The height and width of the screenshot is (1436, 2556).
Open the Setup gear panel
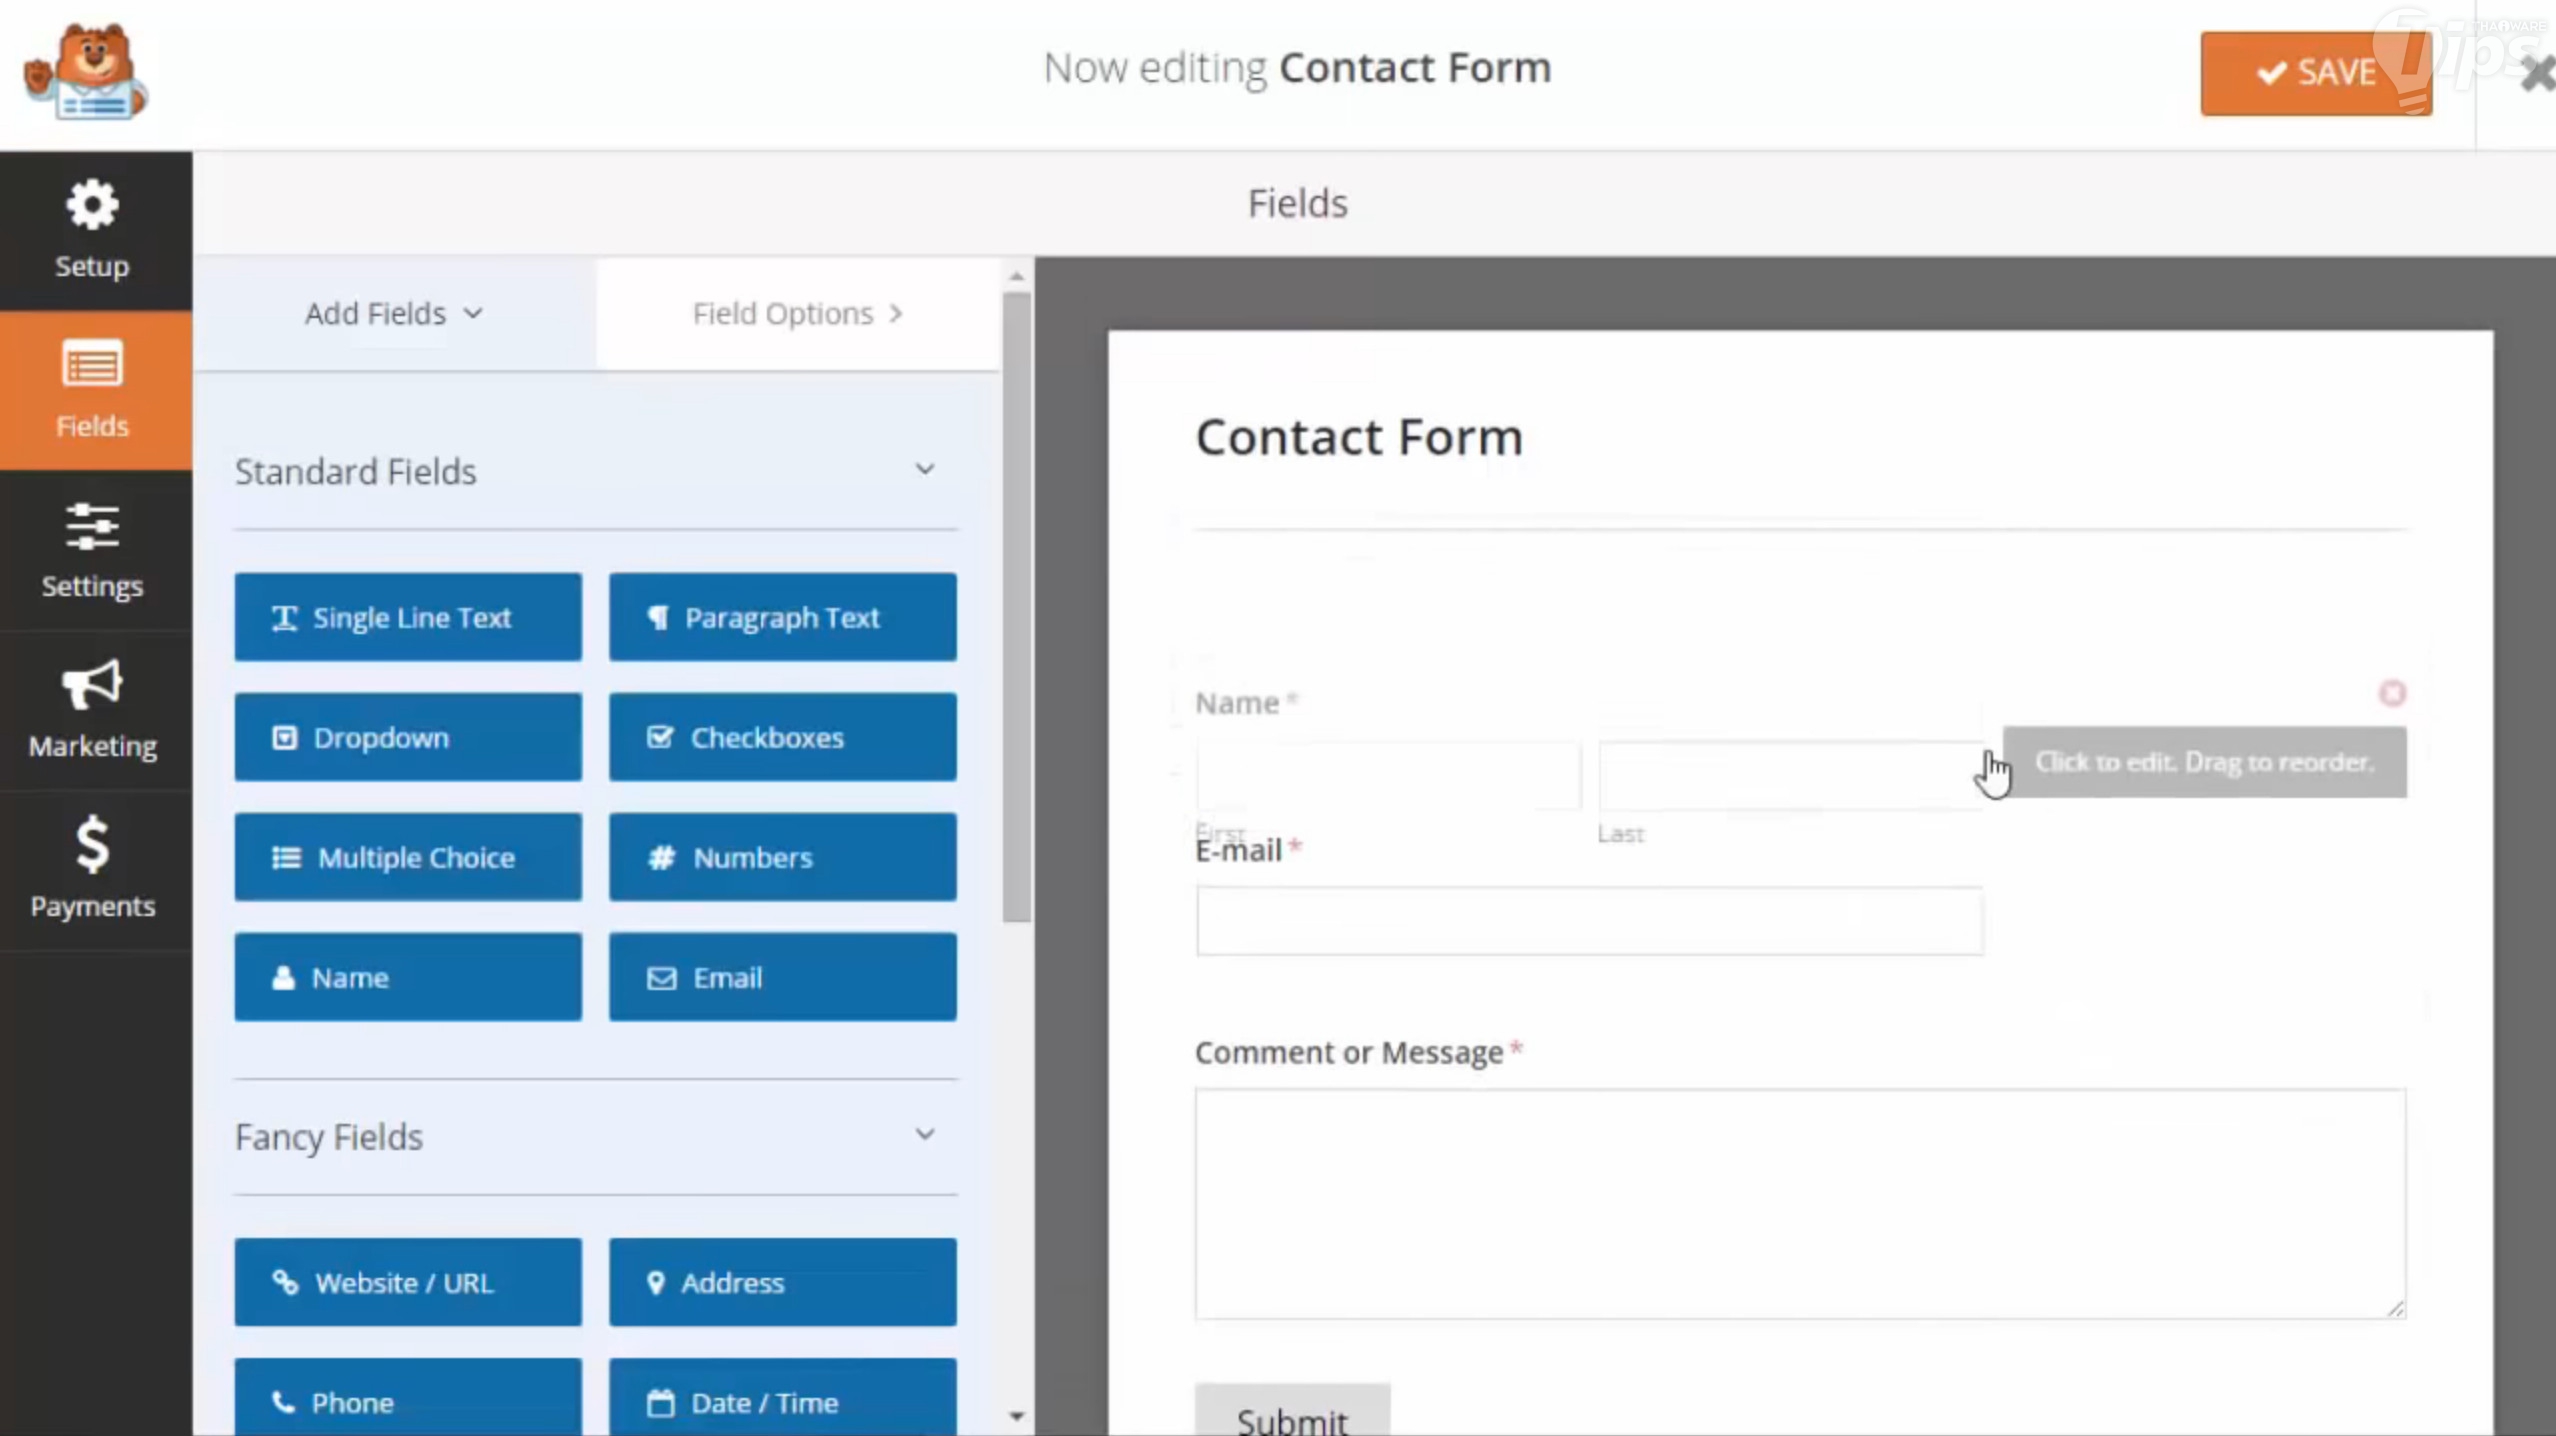click(x=92, y=229)
